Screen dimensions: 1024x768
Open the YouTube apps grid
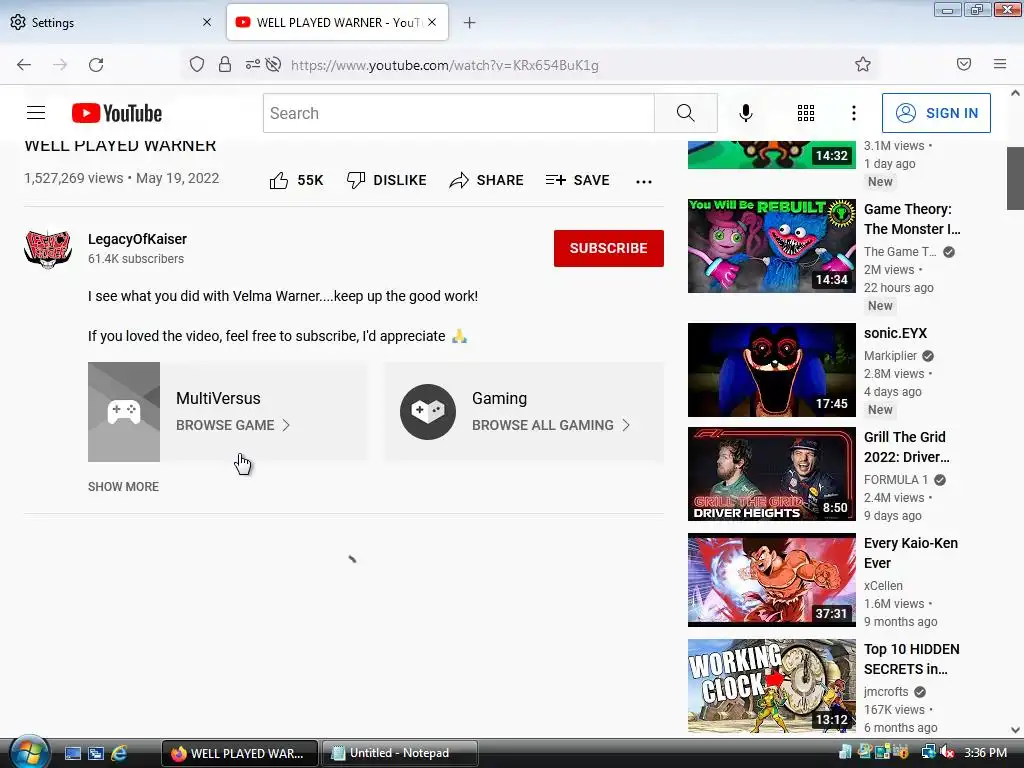[806, 113]
